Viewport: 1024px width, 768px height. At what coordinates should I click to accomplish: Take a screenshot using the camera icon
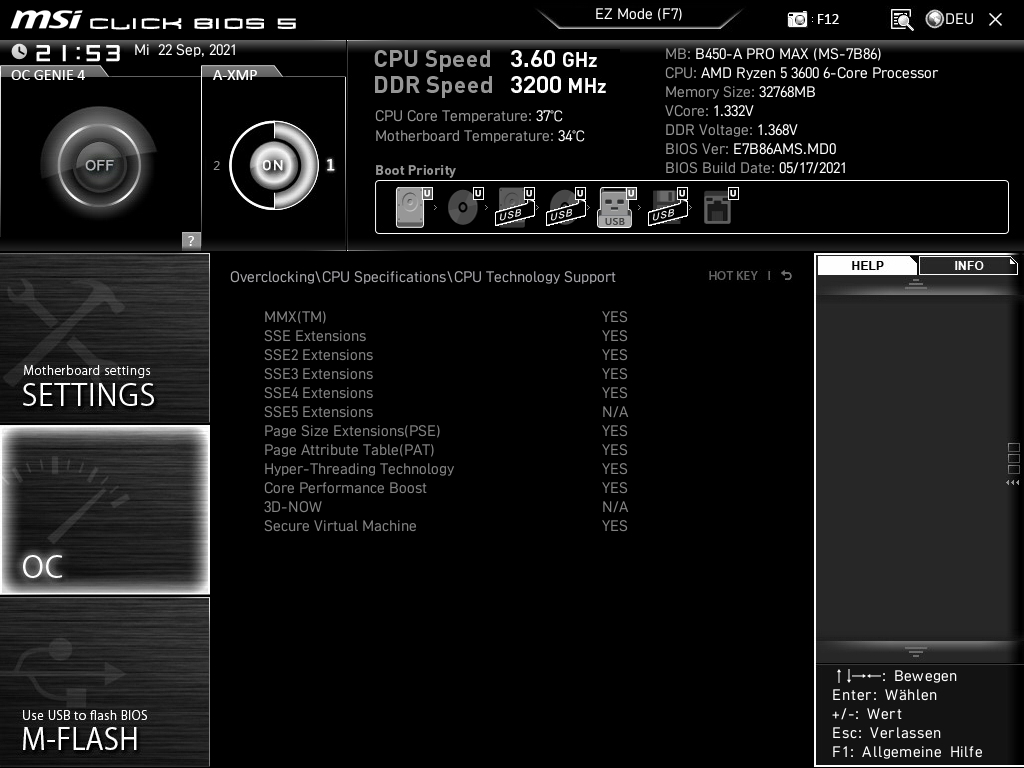point(797,18)
